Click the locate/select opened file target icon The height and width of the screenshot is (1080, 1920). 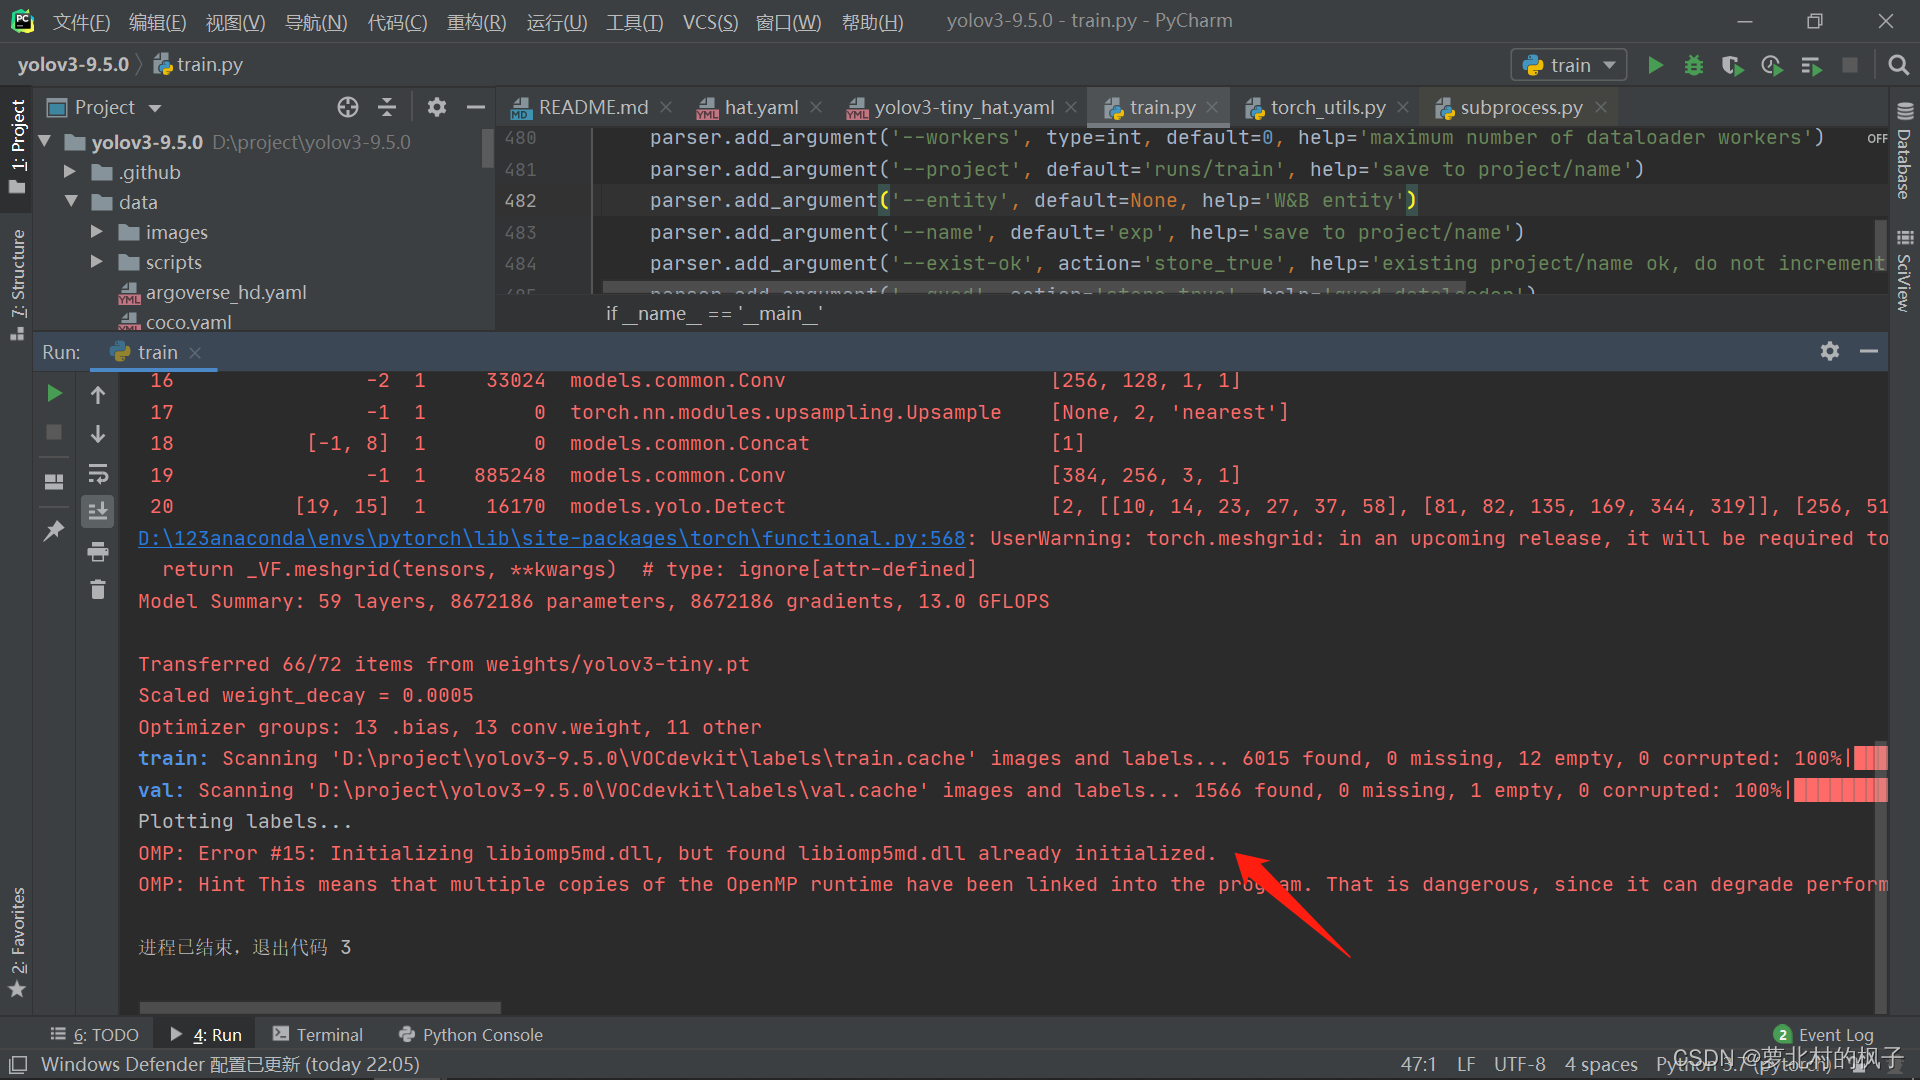[x=348, y=107]
